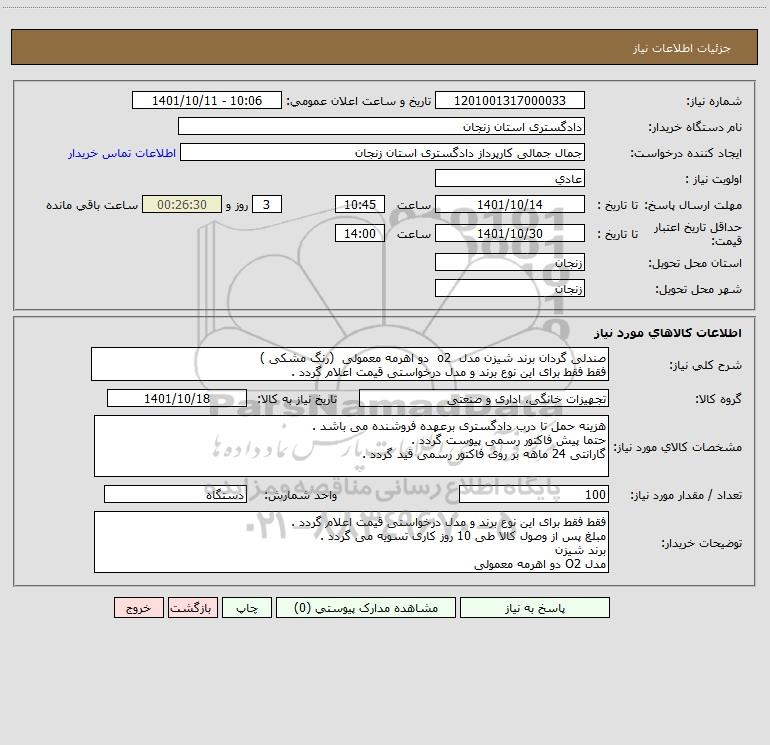Click the goods specifications text area
The width and height of the screenshot is (770, 745).
351,446
